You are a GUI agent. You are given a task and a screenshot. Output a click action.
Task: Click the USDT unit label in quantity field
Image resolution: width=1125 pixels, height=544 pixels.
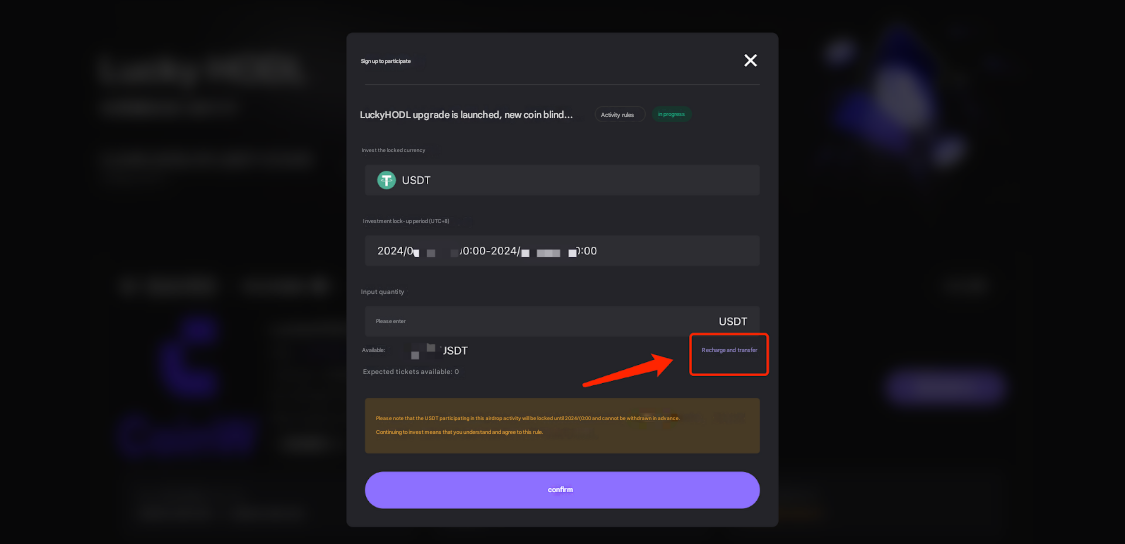[x=733, y=322]
